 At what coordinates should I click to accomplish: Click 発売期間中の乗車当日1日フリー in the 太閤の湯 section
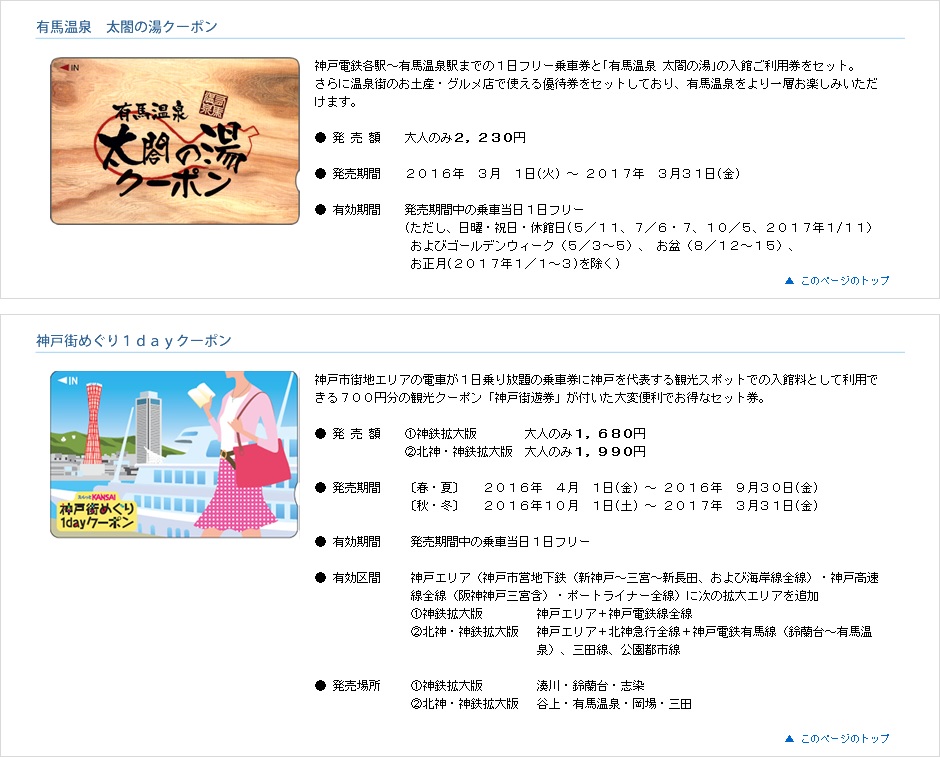pyautogui.click(x=494, y=210)
